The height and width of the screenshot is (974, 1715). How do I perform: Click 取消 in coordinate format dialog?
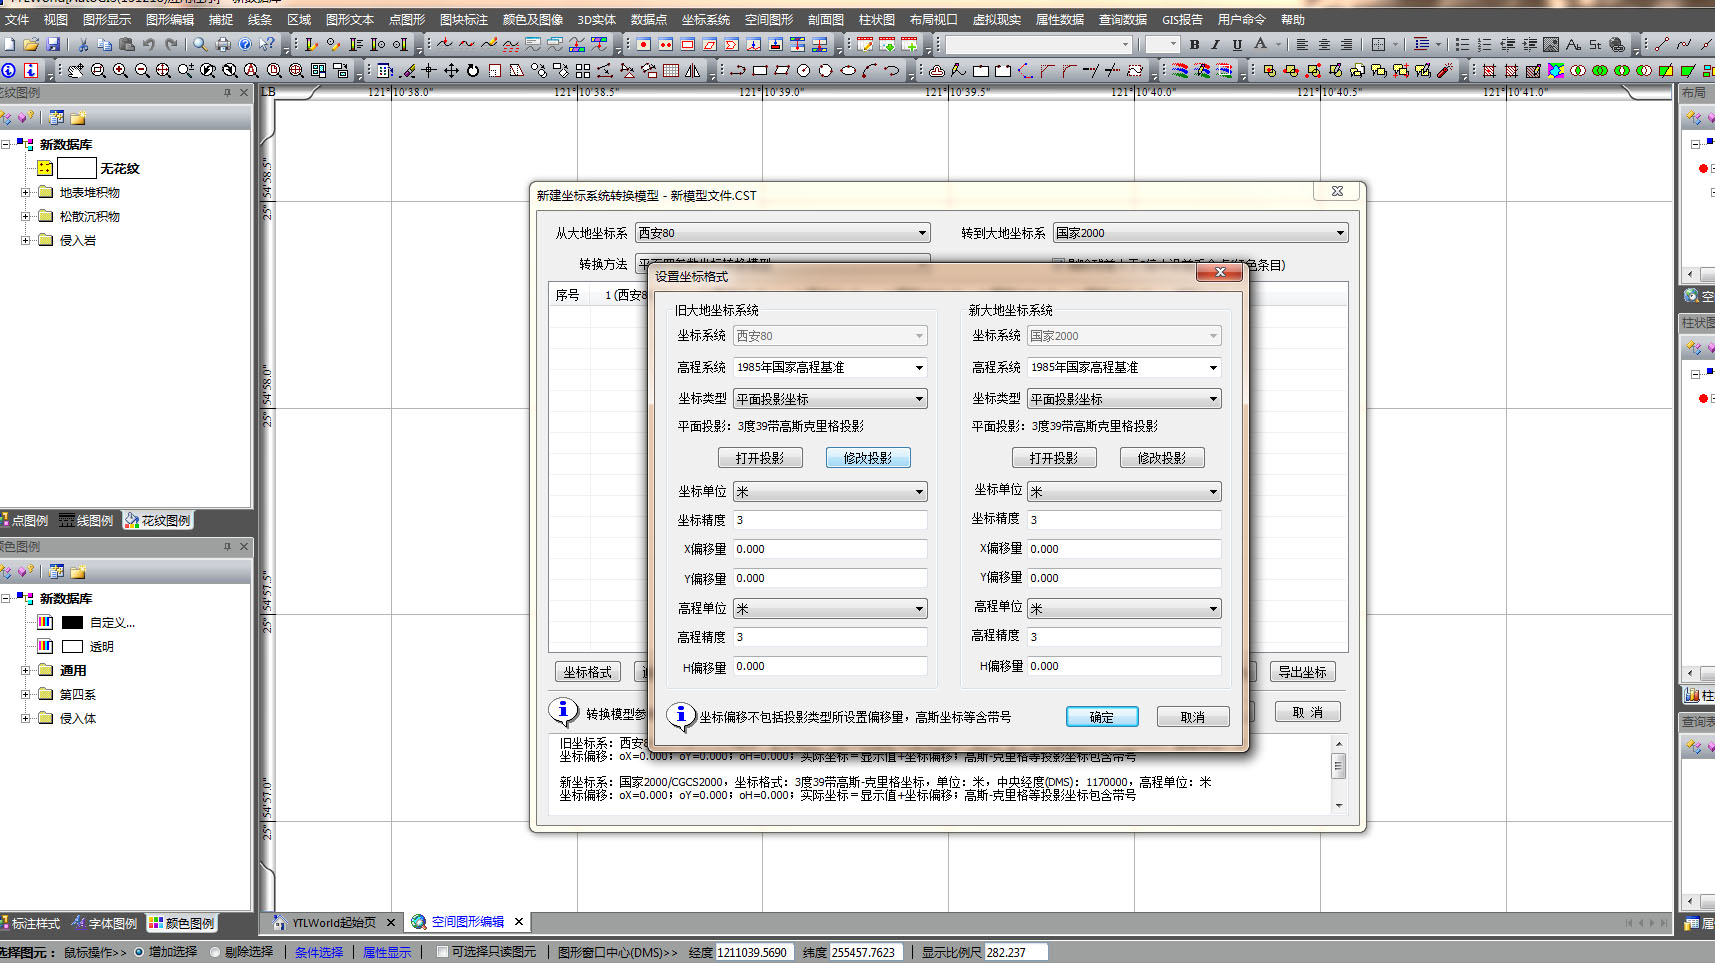pyautogui.click(x=1193, y=717)
